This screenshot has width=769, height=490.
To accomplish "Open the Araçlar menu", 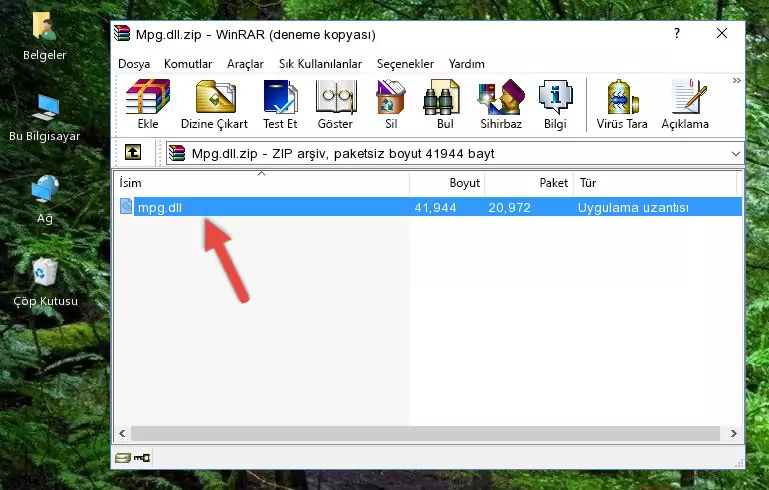I will (245, 64).
